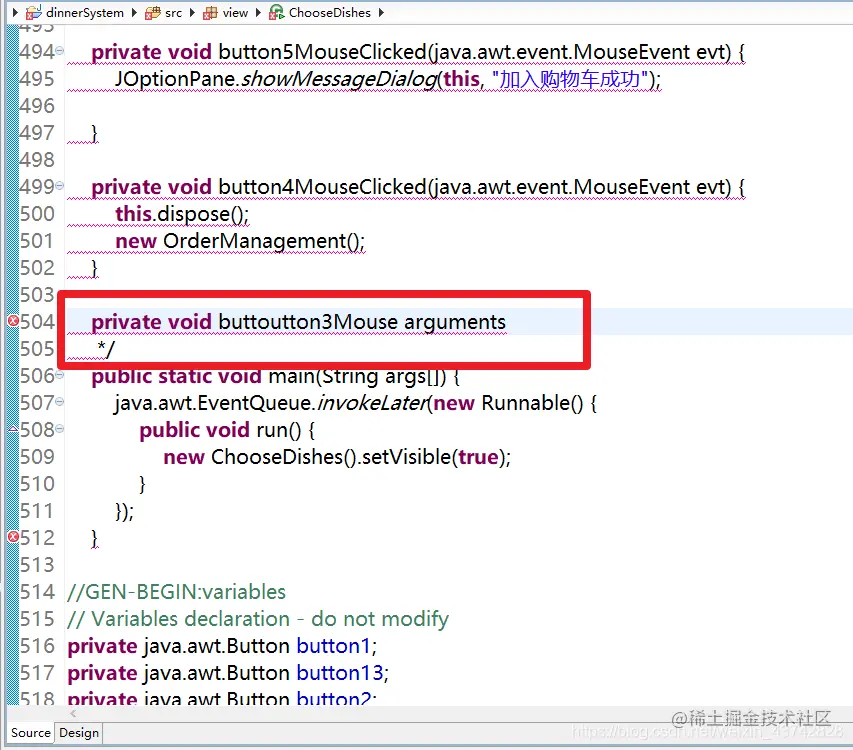Collapse the method at line 494
This screenshot has height=750, width=853.
pos(59,51)
